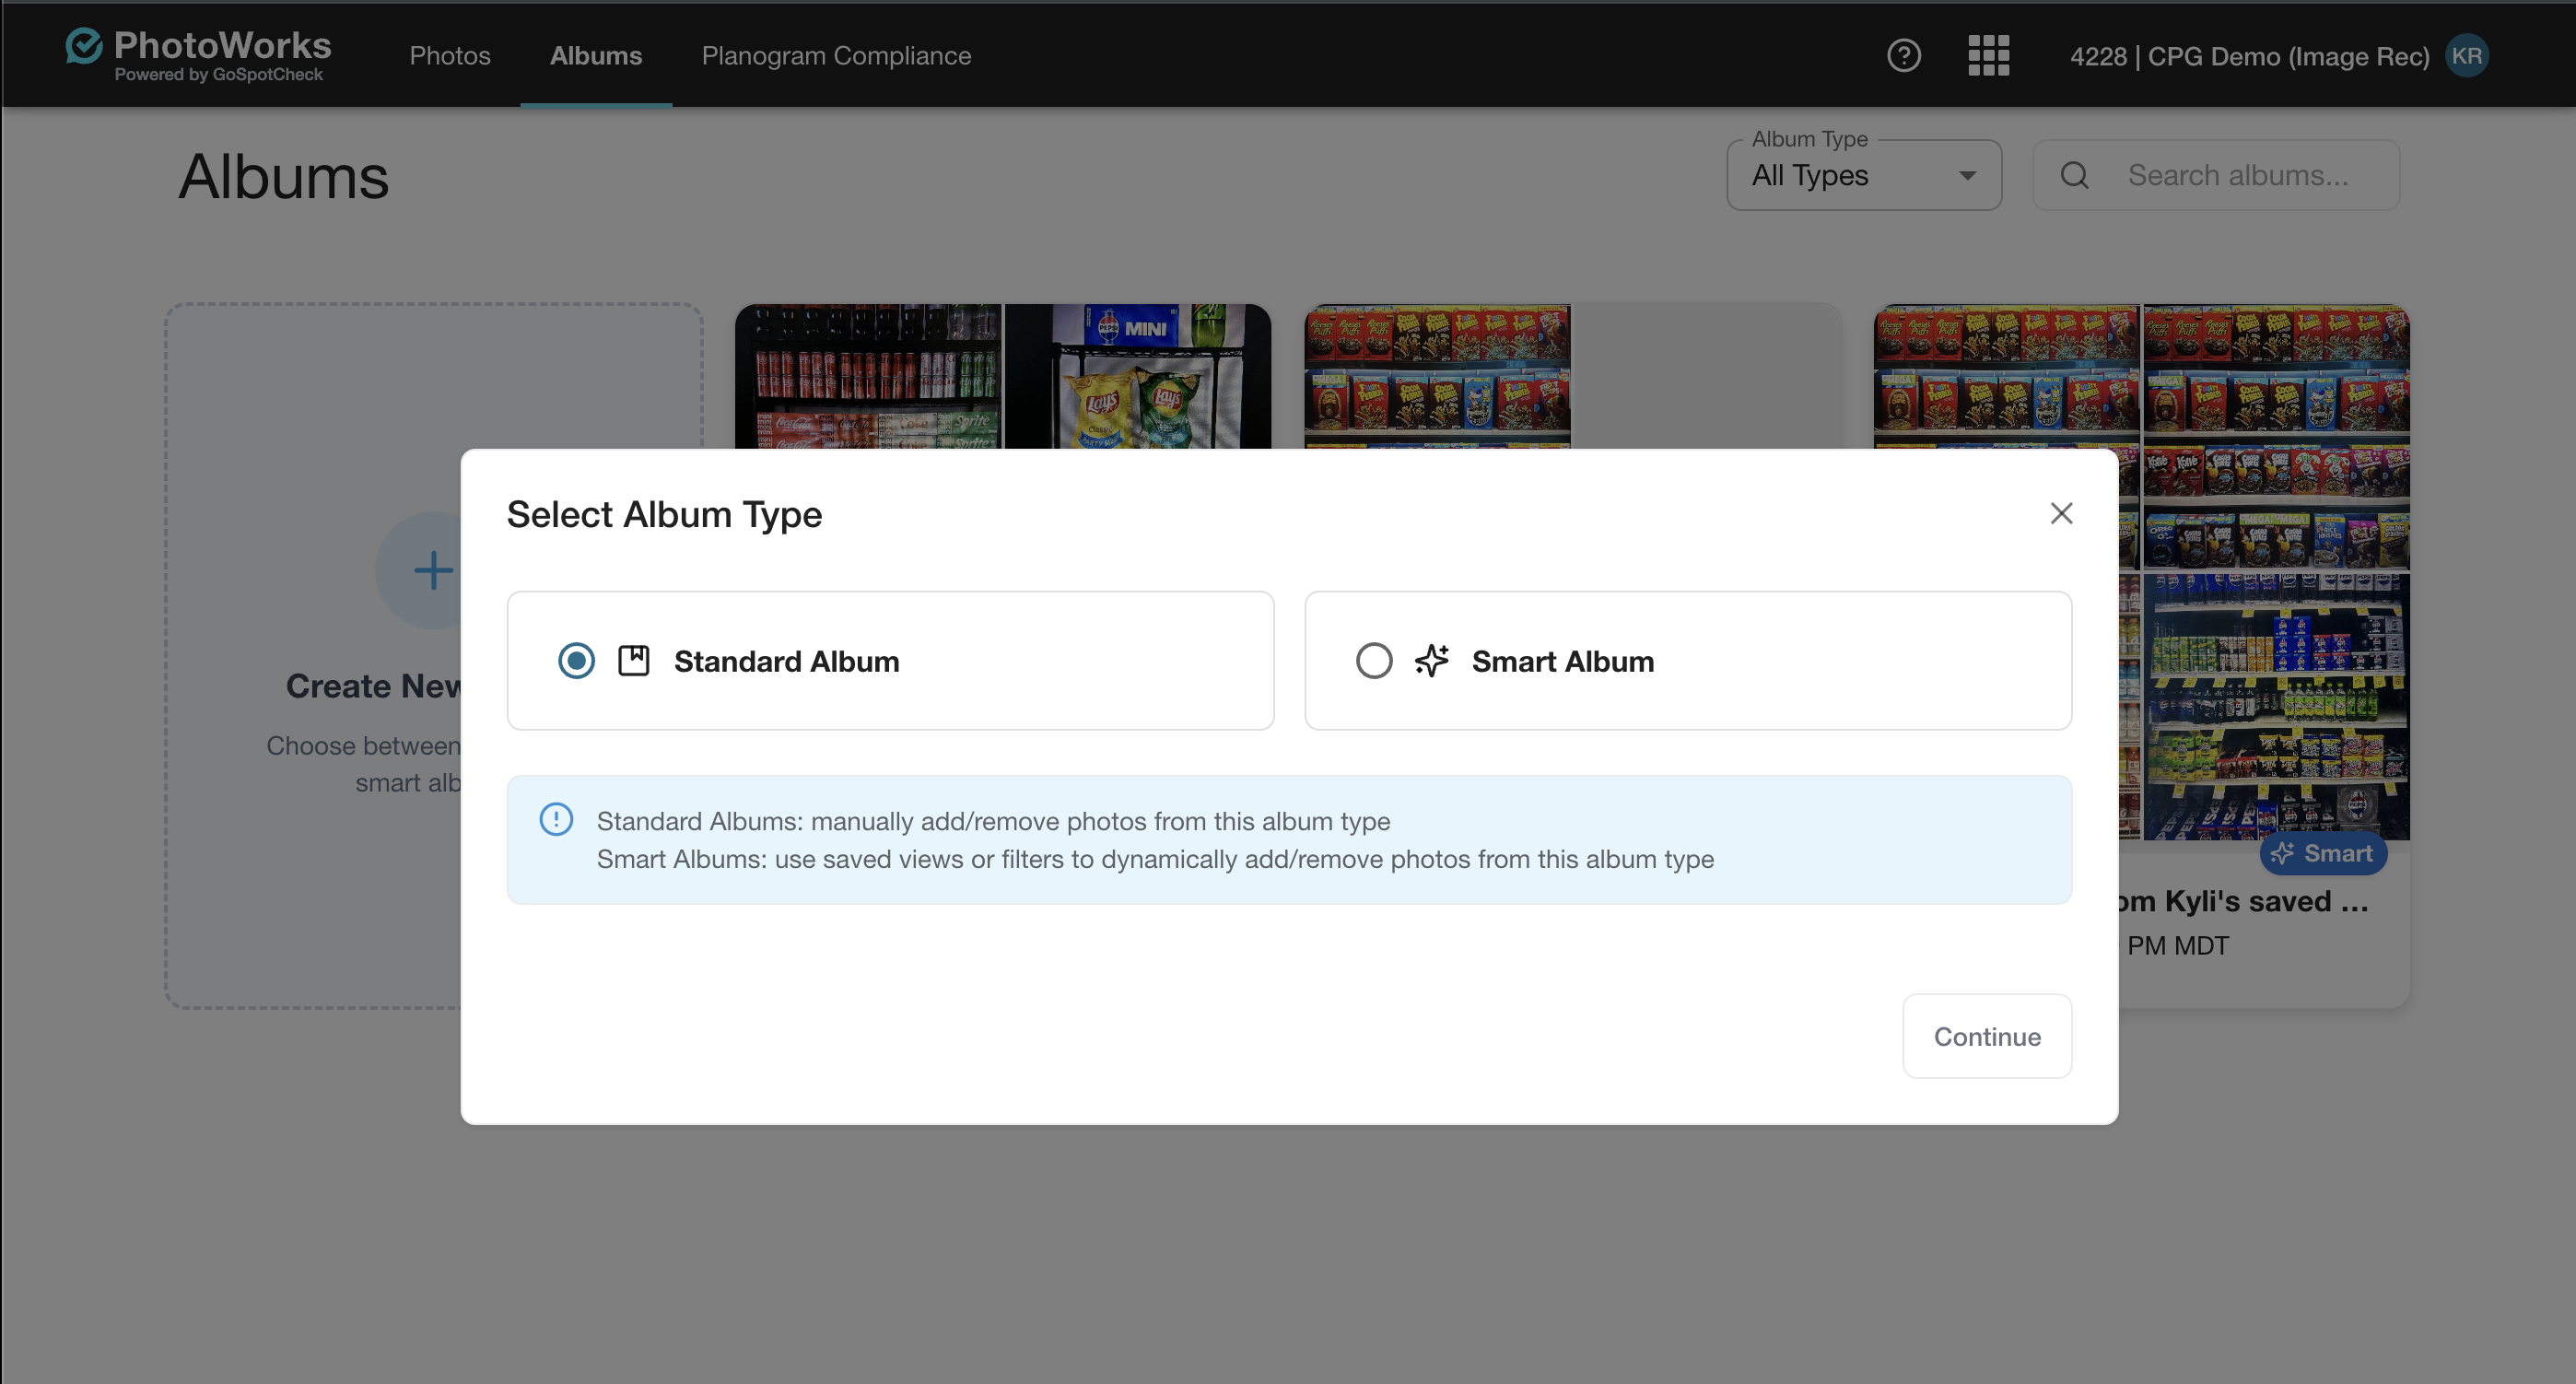Switch to the Albums tab
Screen dimensions: 2576x1384
point(596,55)
